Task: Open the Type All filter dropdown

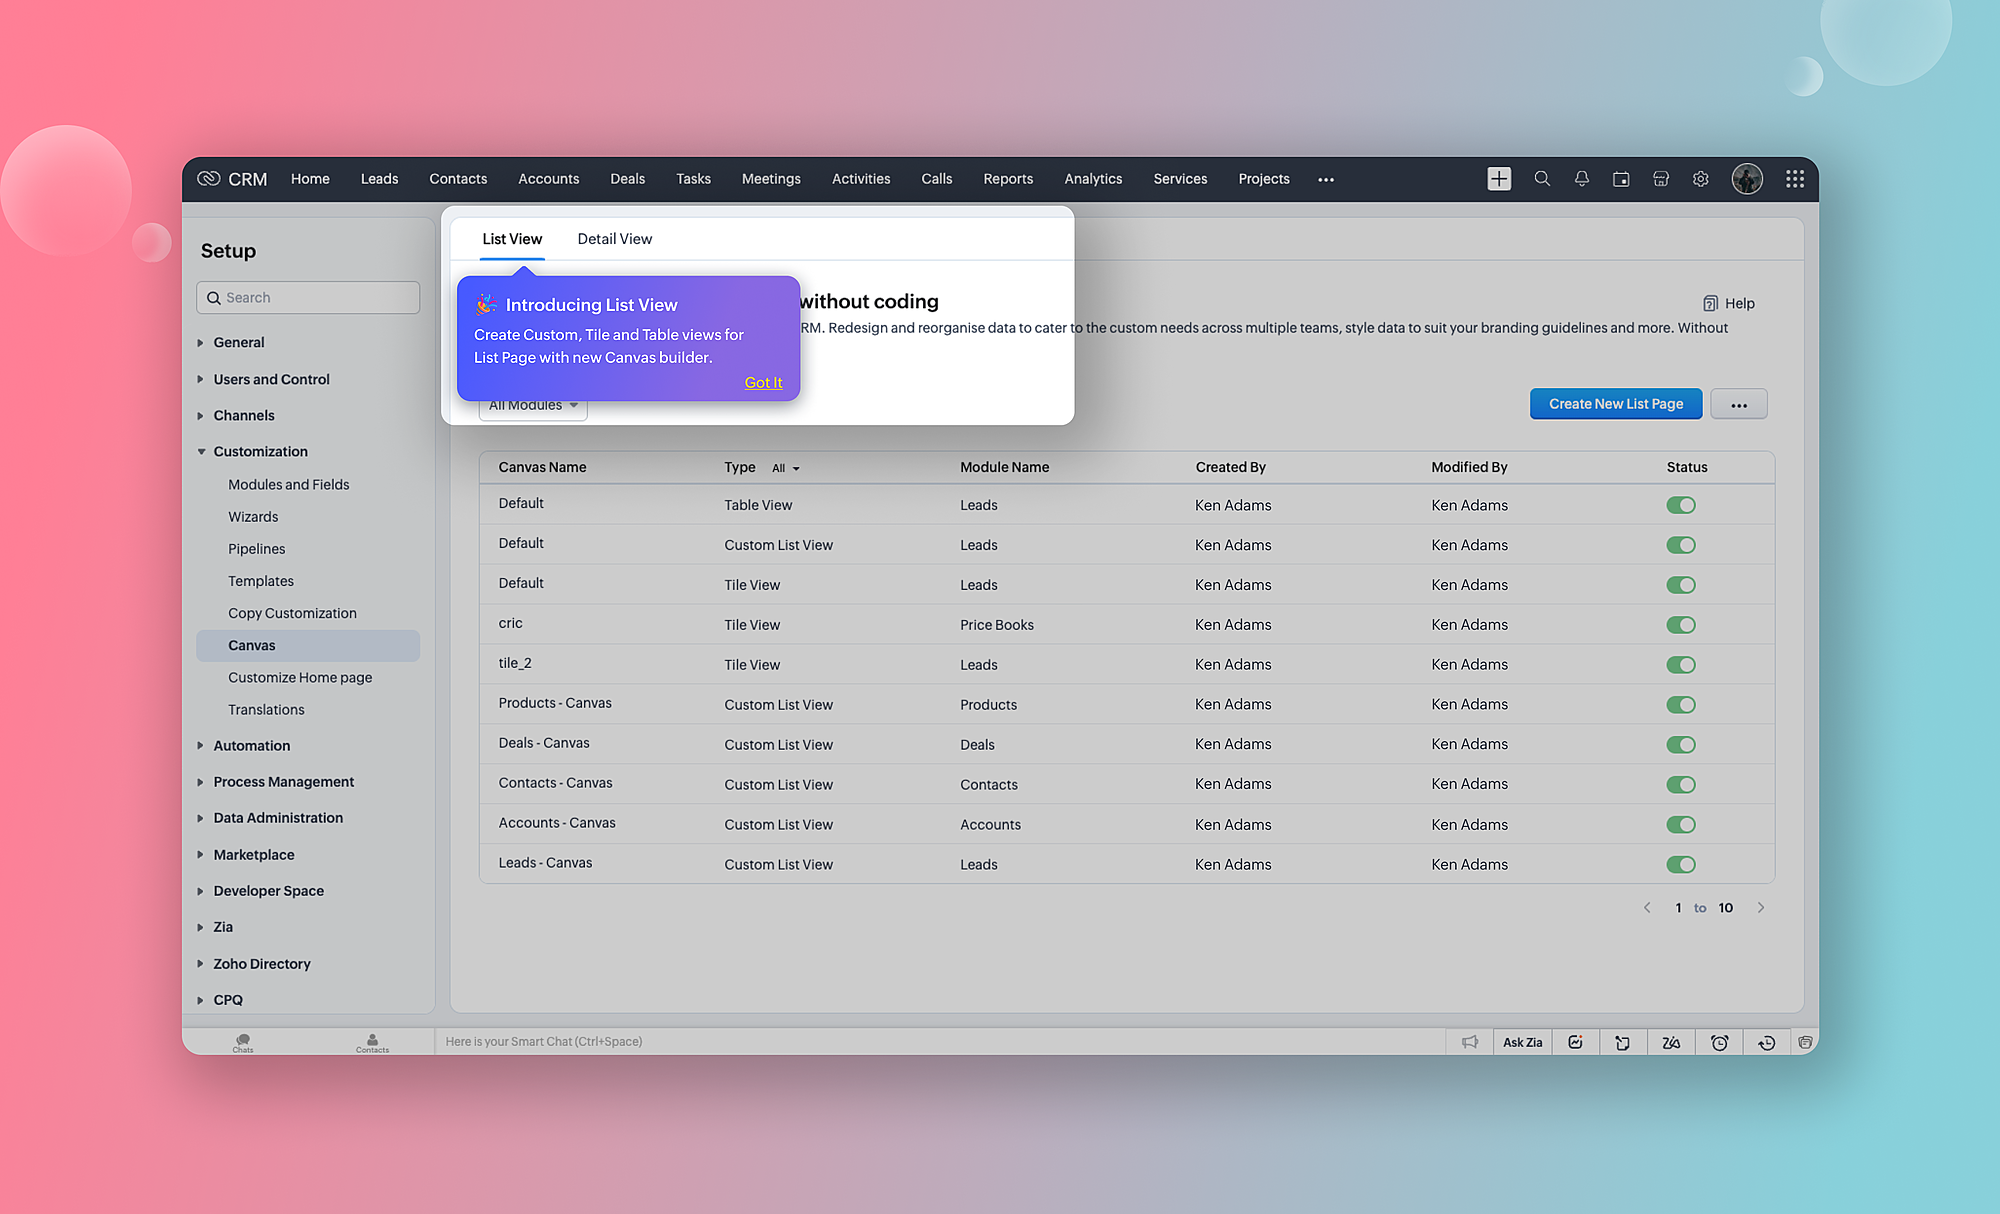Action: [785, 468]
